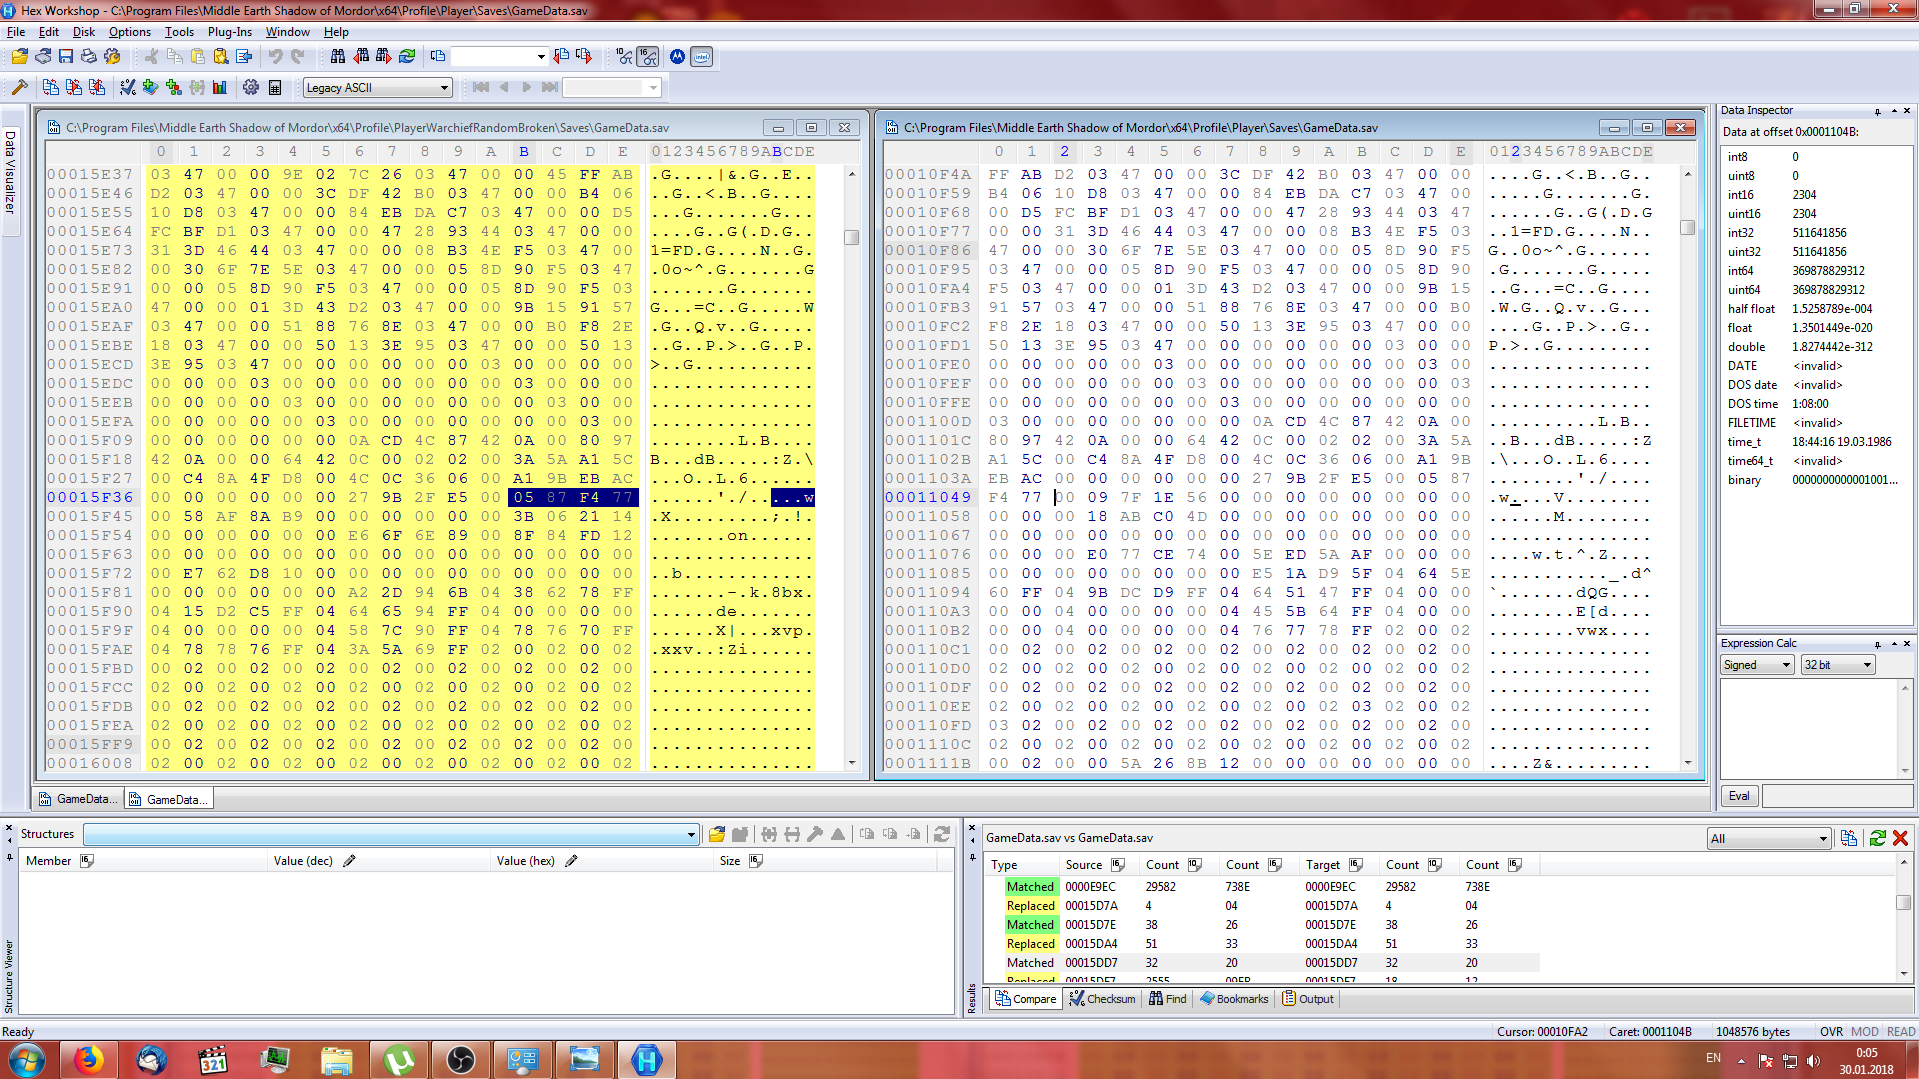Clear compare results with red X icon
The width and height of the screenshot is (1919, 1079).
[x=1901, y=838]
